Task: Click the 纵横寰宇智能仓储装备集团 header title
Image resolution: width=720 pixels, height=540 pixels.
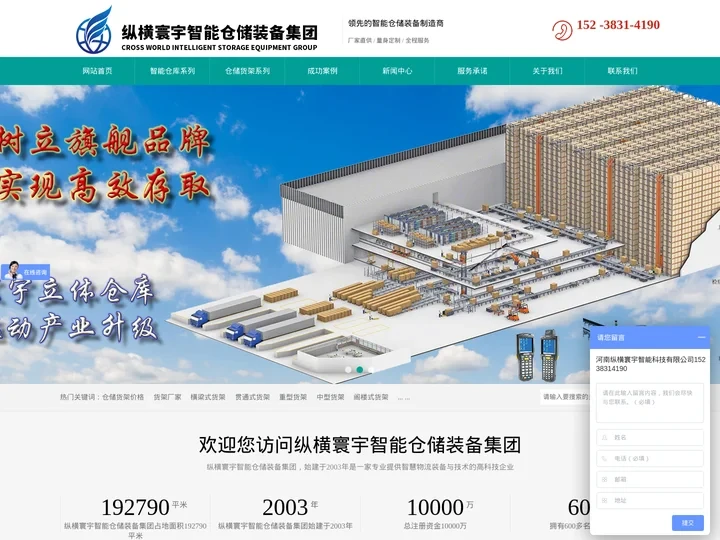Action: click(219, 32)
